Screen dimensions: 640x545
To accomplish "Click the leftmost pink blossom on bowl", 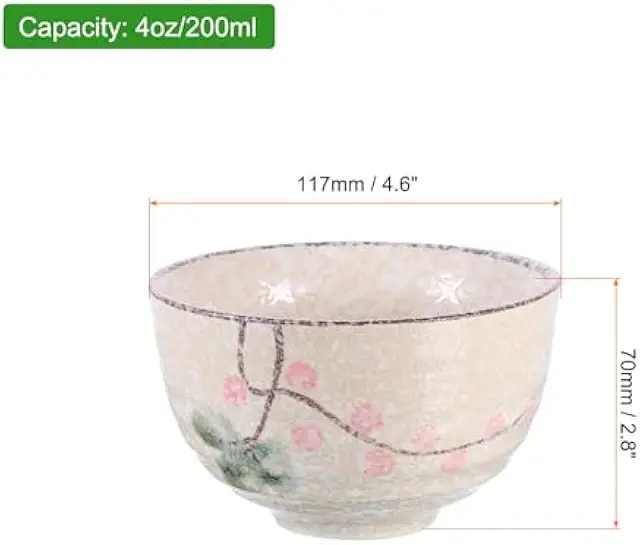I will click(236, 389).
